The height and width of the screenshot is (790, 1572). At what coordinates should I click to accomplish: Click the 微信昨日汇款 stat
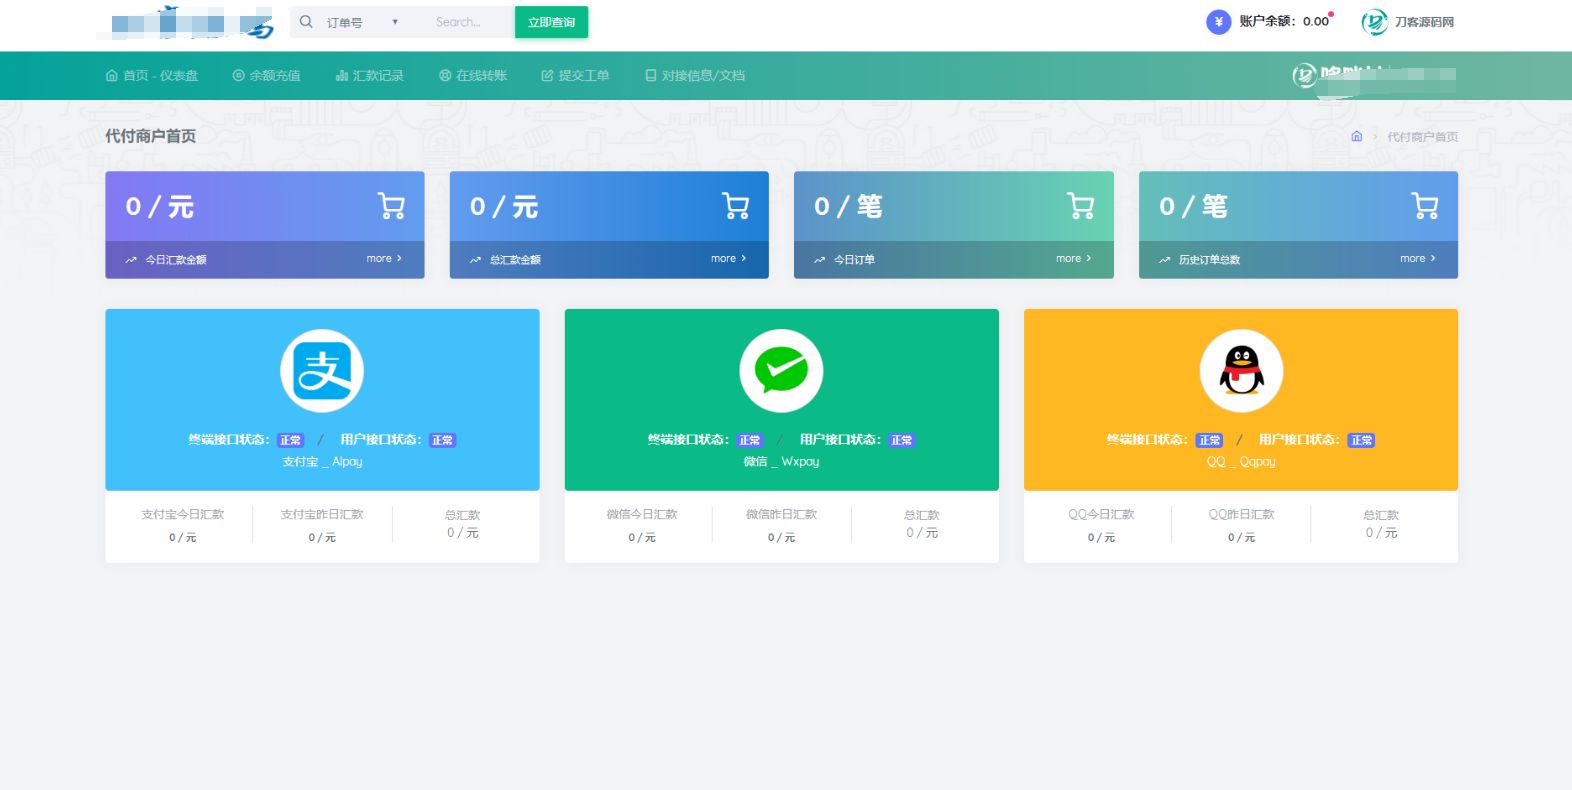tap(781, 526)
